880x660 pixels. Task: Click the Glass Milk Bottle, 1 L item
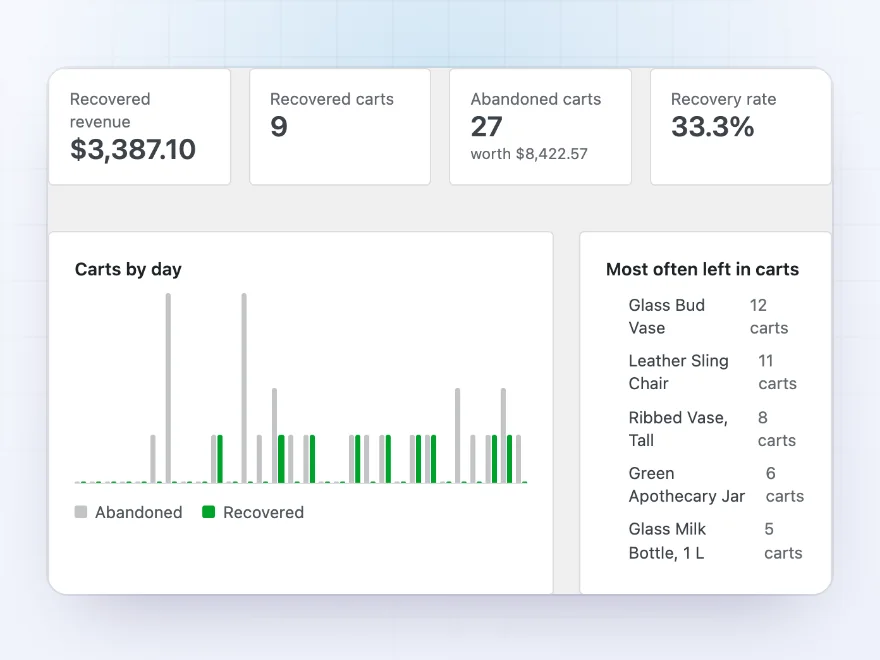coord(667,541)
